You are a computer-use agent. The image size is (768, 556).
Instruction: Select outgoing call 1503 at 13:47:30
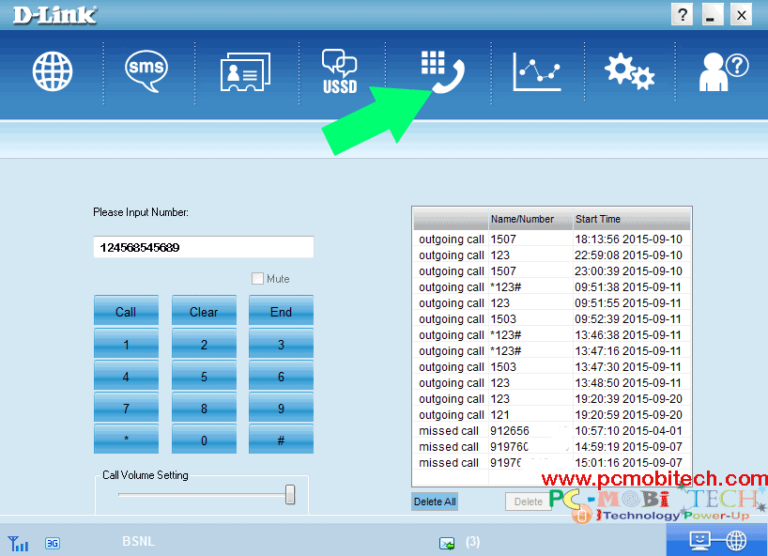(x=552, y=367)
